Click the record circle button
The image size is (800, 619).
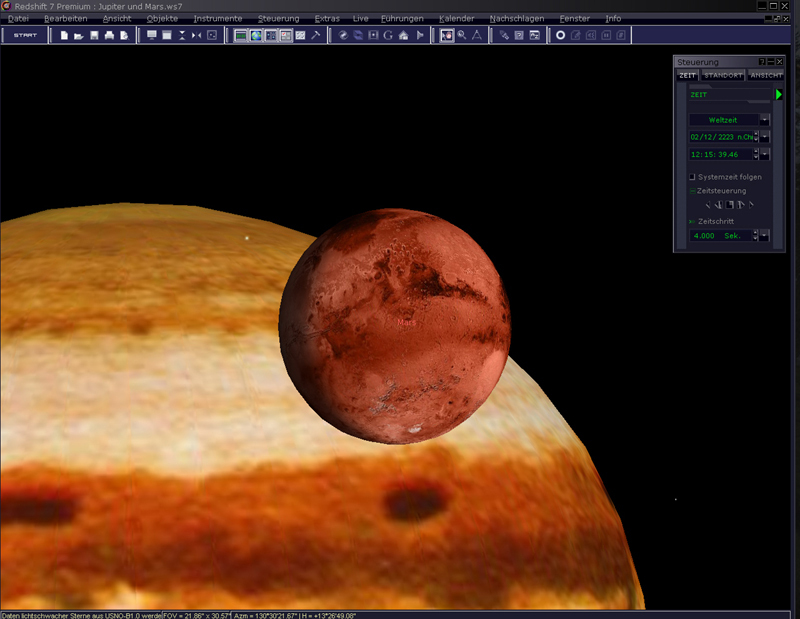tap(560, 35)
